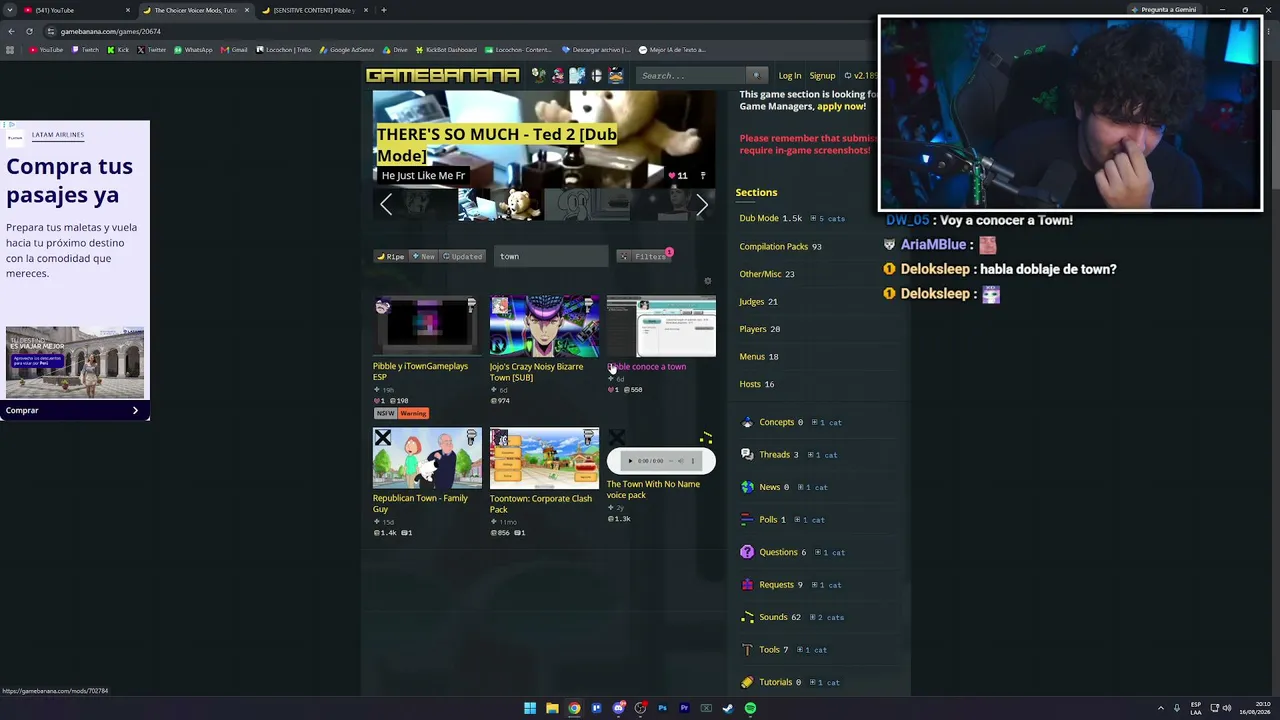Open the Players section
The image size is (1280, 720).
click(x=753, y=329)
